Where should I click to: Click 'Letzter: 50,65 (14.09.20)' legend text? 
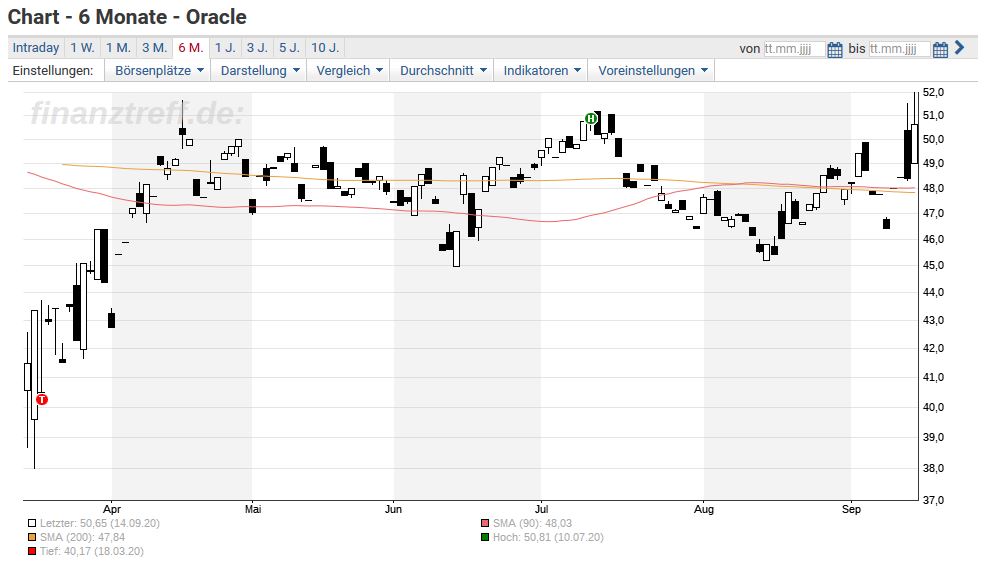point(100,523)
